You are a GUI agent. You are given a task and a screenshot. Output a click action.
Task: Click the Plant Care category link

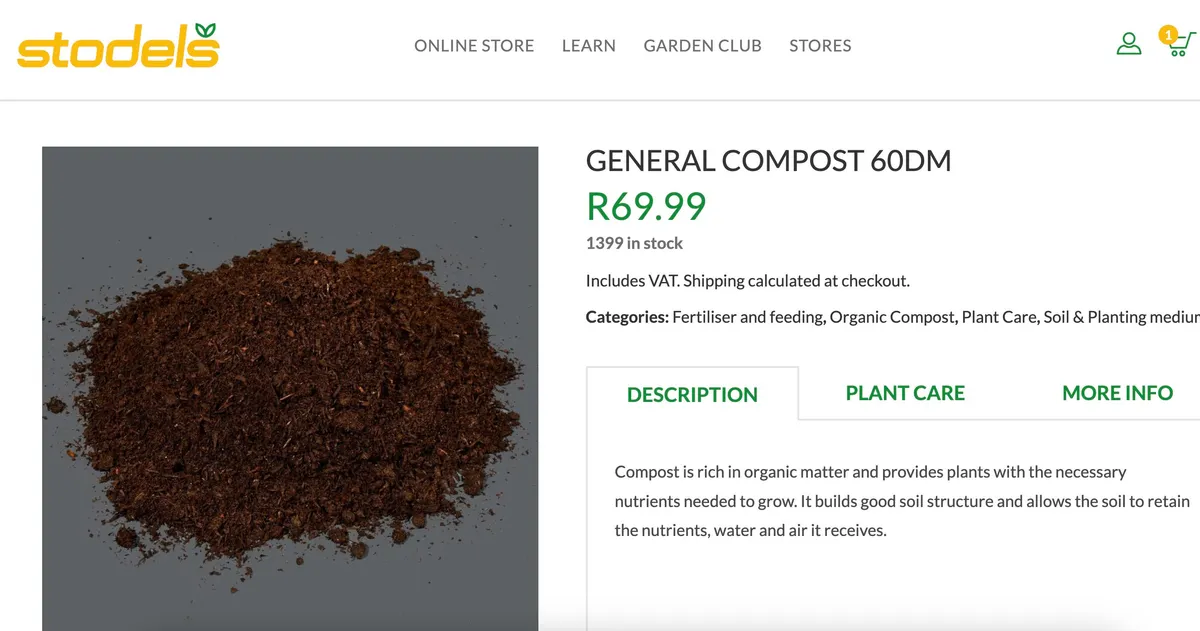click(997, 317)
